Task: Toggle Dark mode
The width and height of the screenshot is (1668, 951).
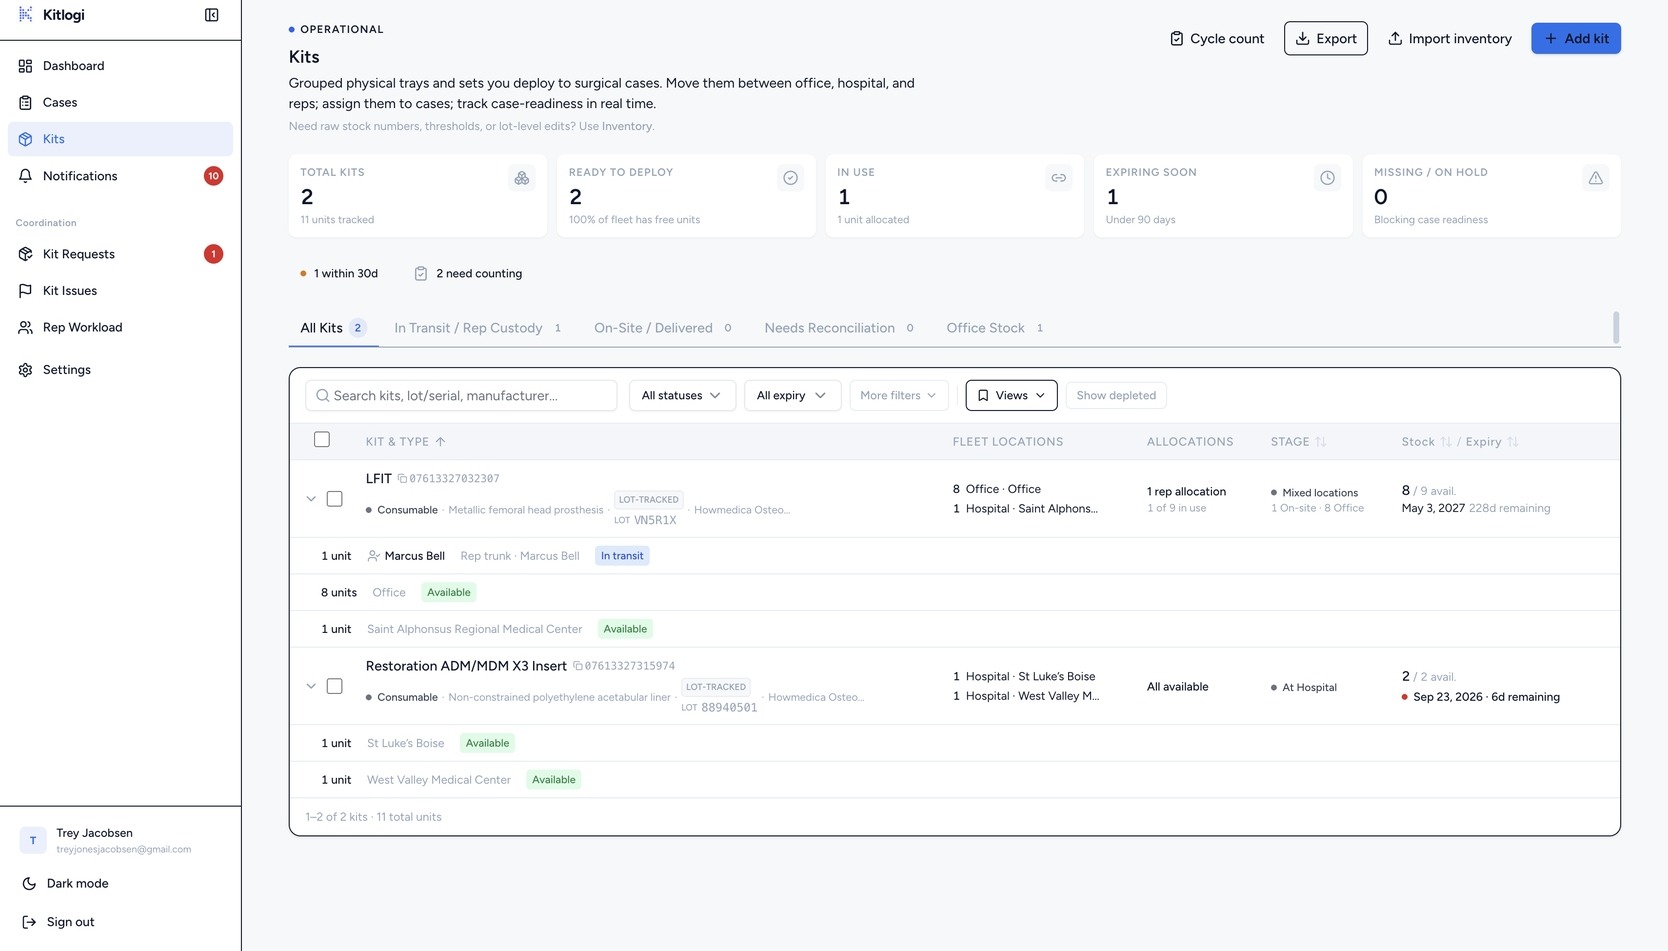Action: click(x=120, y=883)
